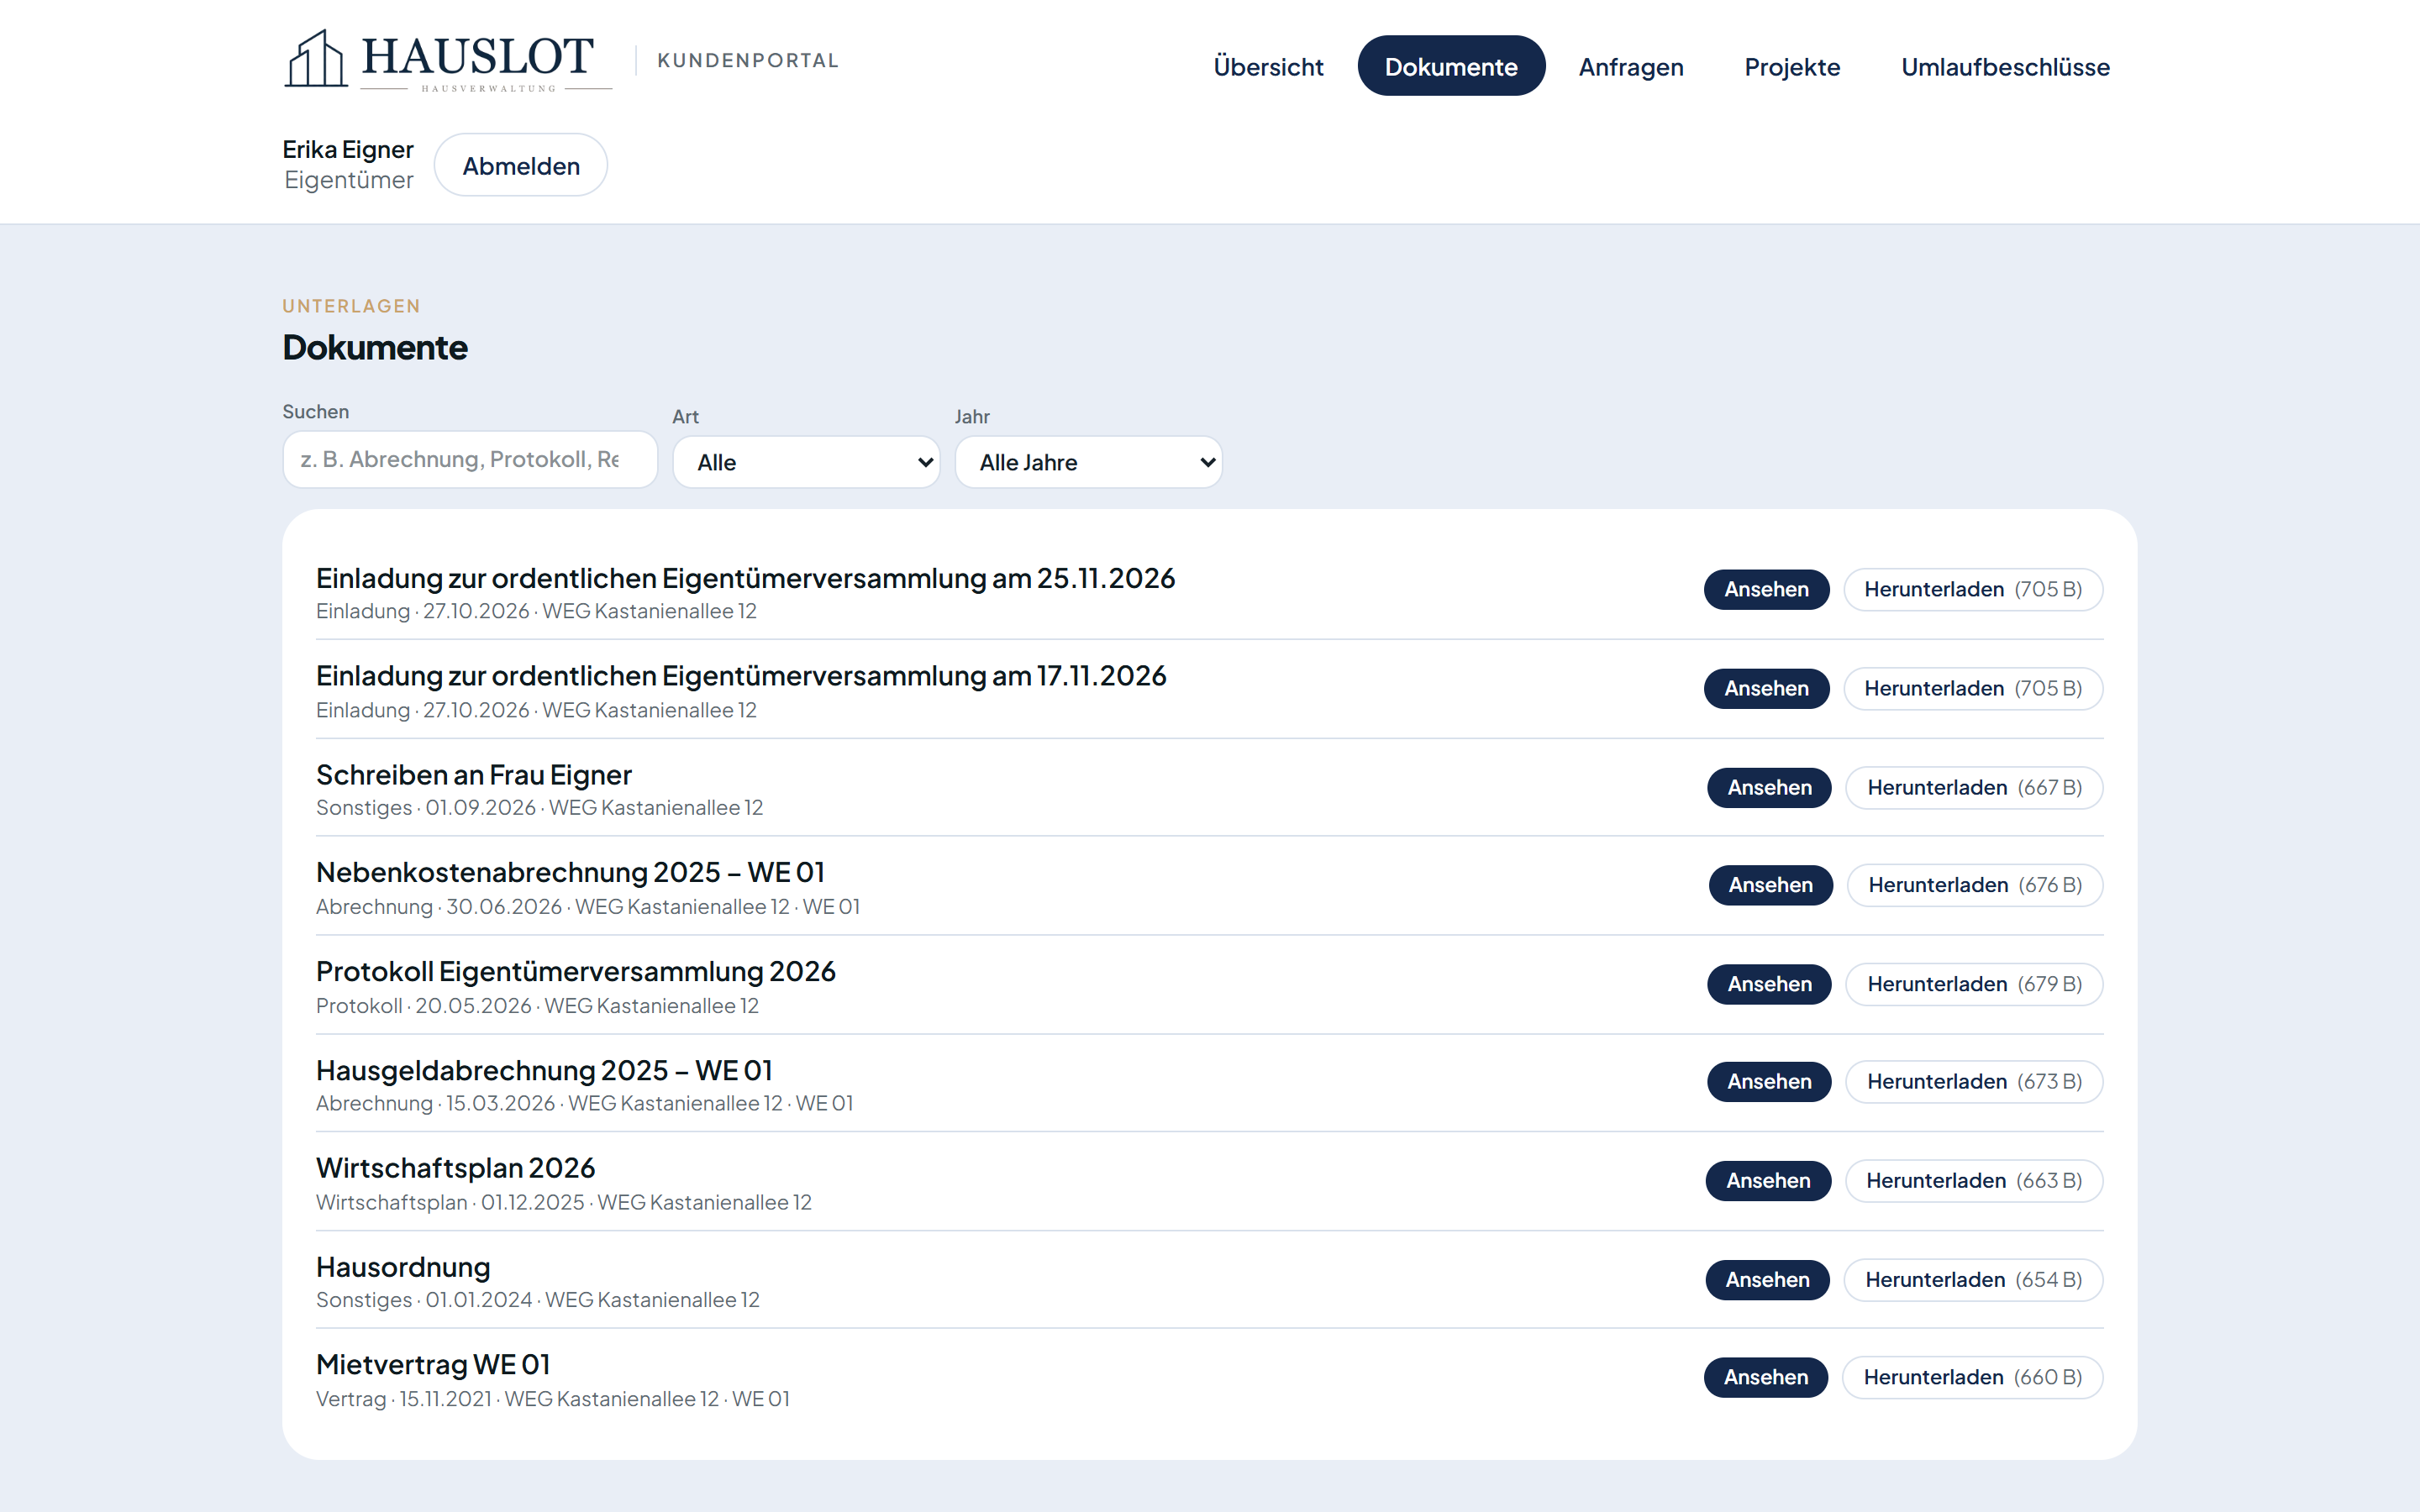Image resolution: width=2420 pixels, height=1512 pixels.
Task: Click the Hauslot logo
Action: (x=448, y=60)
